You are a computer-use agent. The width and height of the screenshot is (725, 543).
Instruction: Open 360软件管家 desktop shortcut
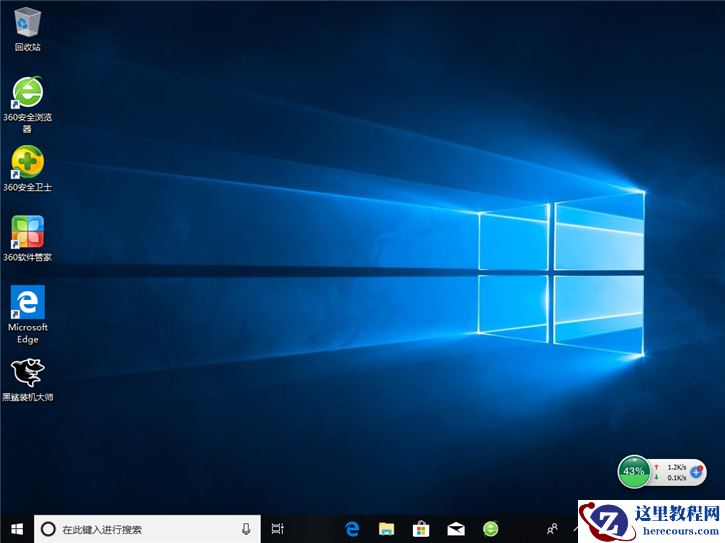point(27,238)
